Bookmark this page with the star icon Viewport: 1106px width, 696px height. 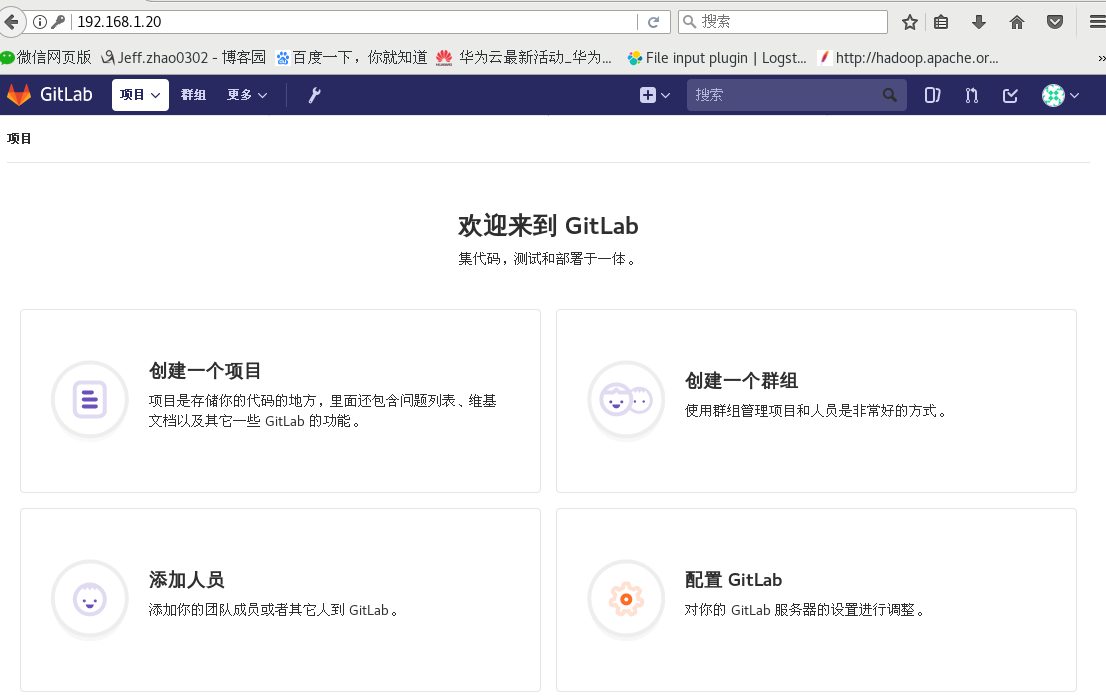click(x=910, y=23)
